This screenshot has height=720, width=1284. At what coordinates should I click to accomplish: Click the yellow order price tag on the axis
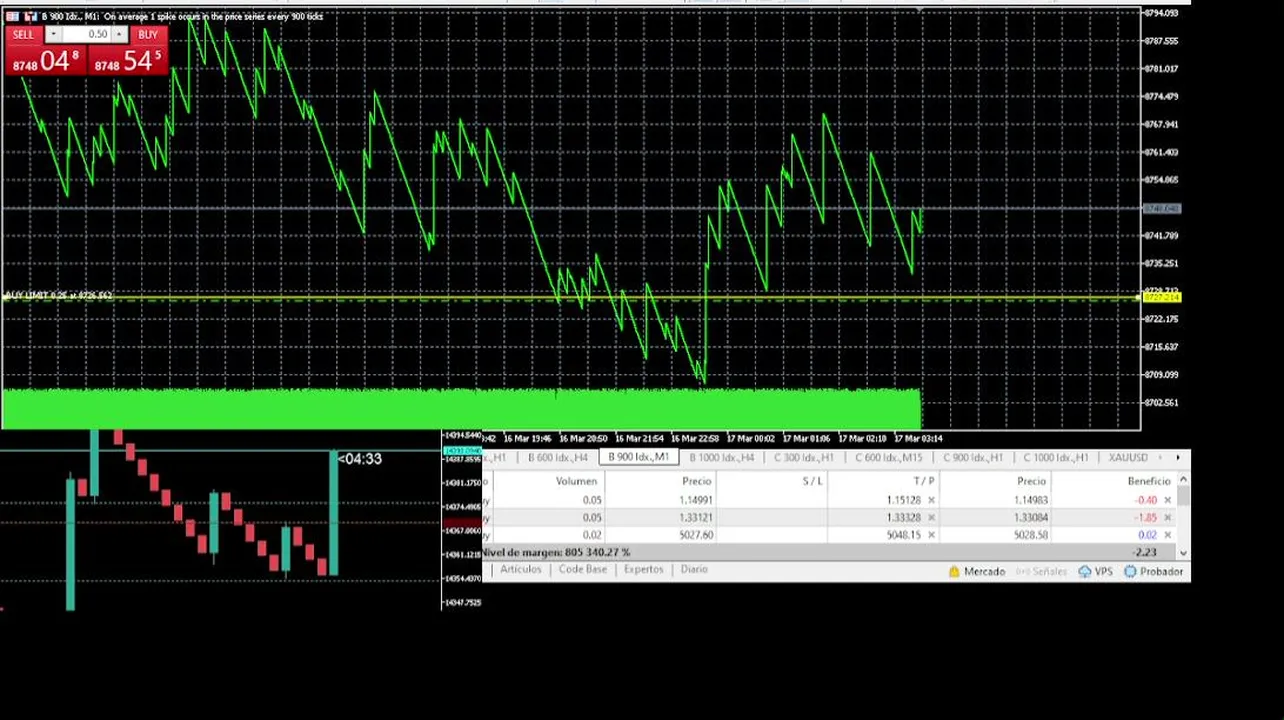pos(1162,298)
